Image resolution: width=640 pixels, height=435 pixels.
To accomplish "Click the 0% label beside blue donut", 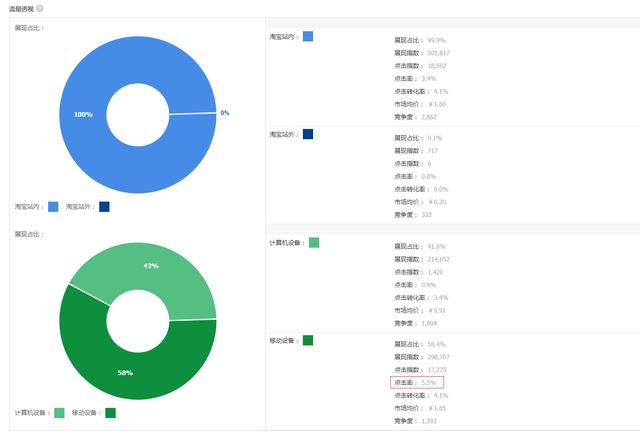I will tap(225, 113).
